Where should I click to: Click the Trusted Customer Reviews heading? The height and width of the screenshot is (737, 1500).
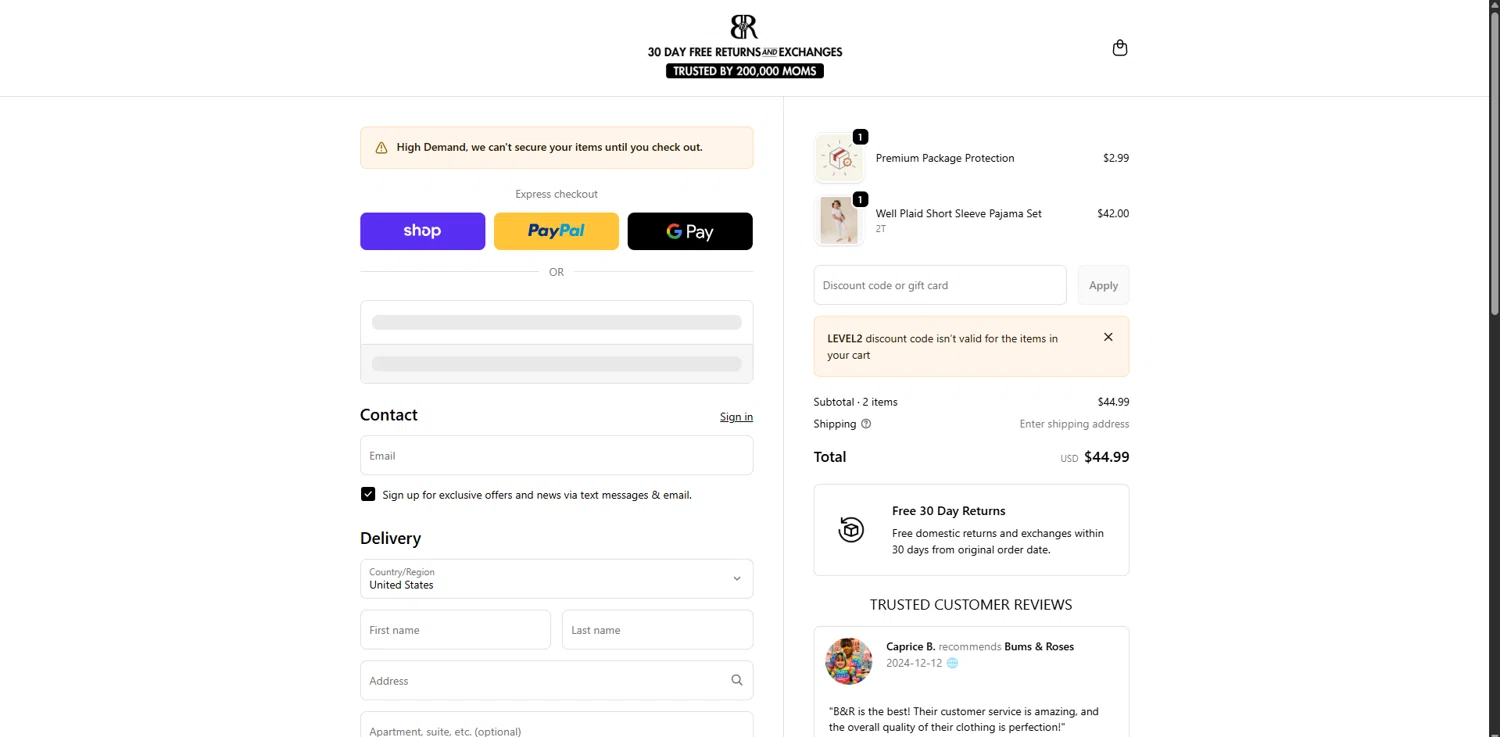pos(971,605)
